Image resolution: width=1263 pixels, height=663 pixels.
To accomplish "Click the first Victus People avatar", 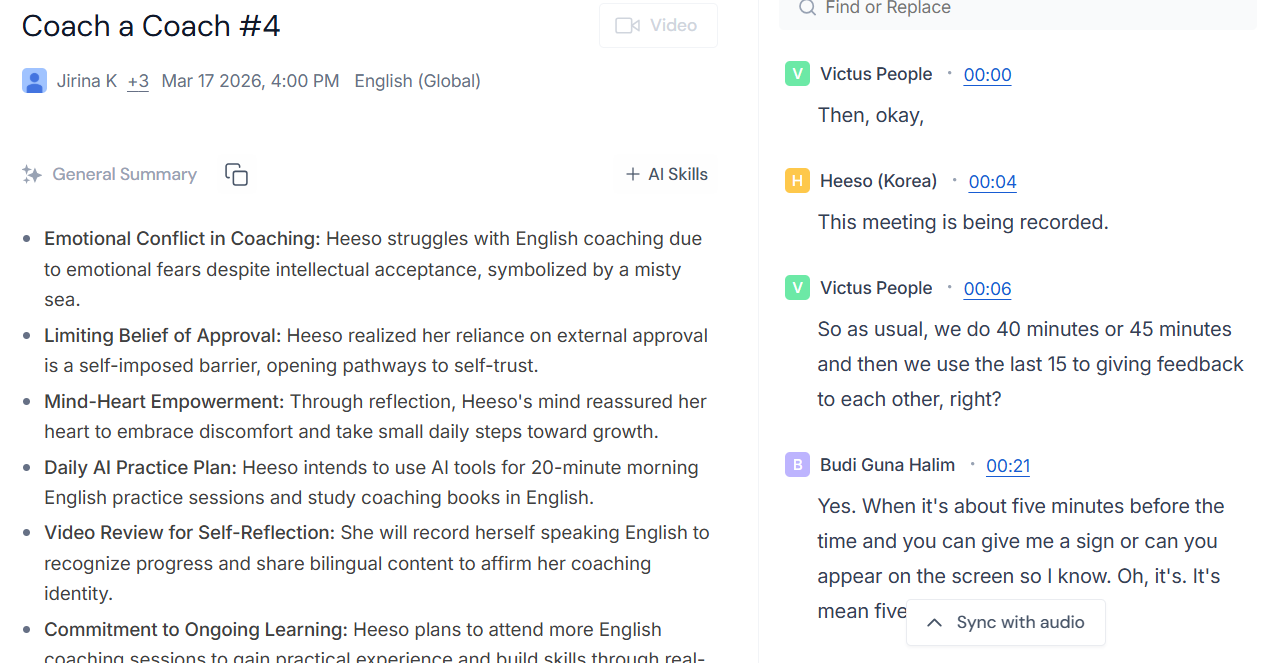I will tap(797, 74).
